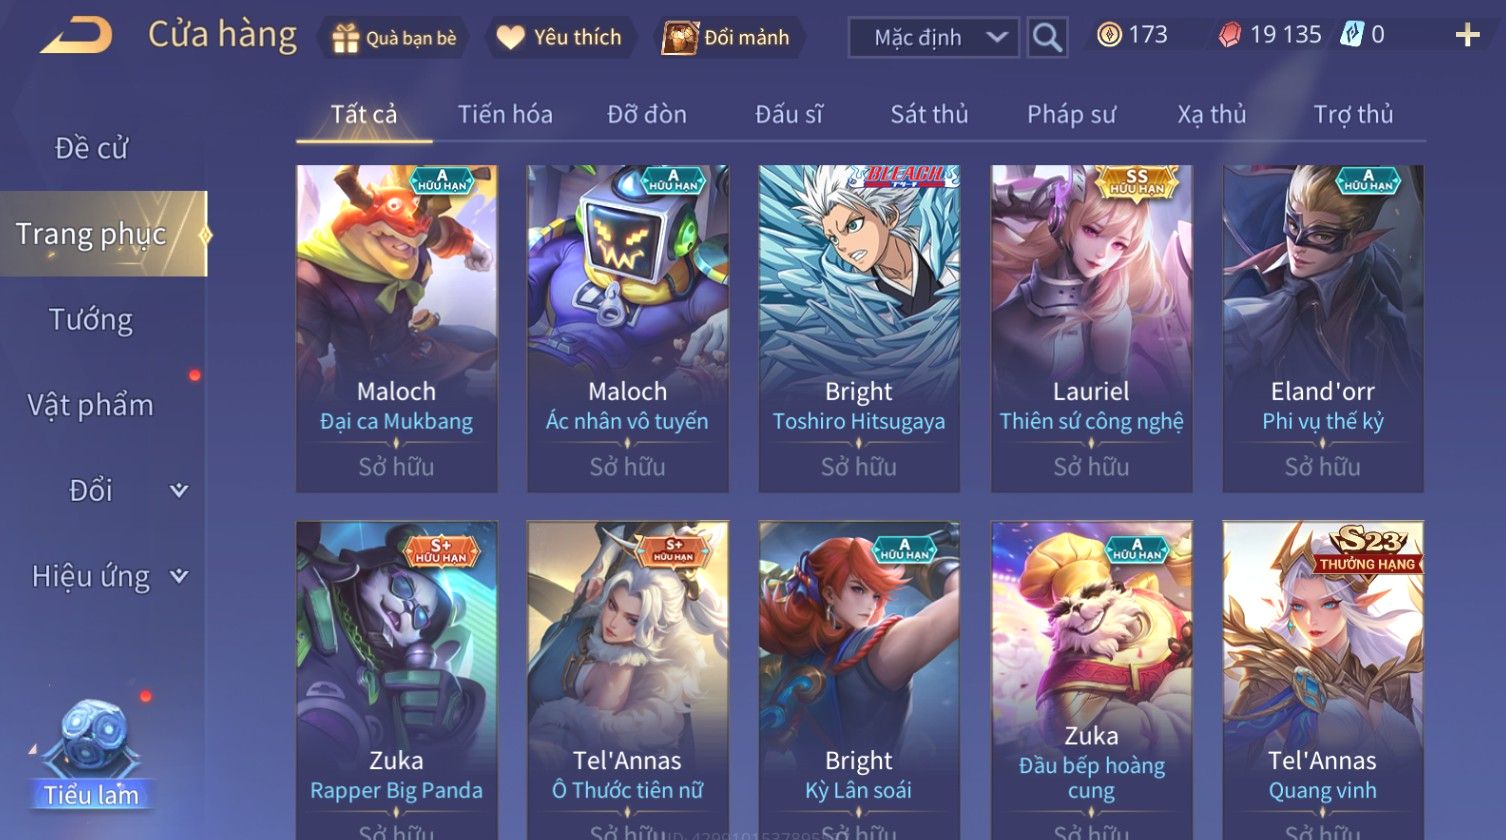This screenshot has width=1506, height=840.
Task: Select Lauriel Thiên sứ công nghệ skin
Action: (1091, 328)
